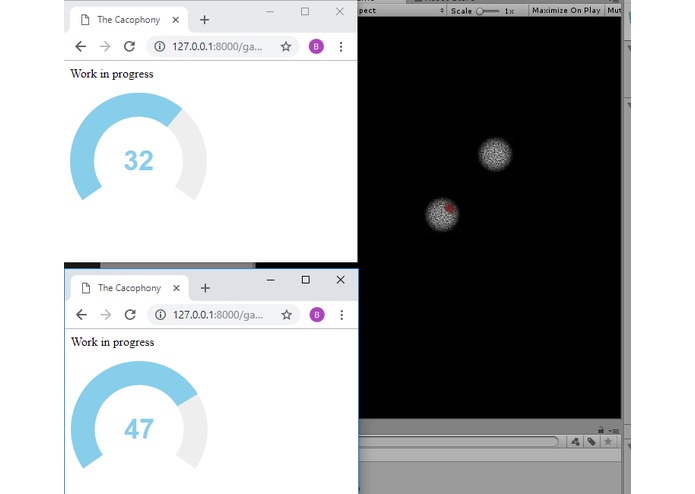Open profile avatar B in top browser window

pos(316,47)
